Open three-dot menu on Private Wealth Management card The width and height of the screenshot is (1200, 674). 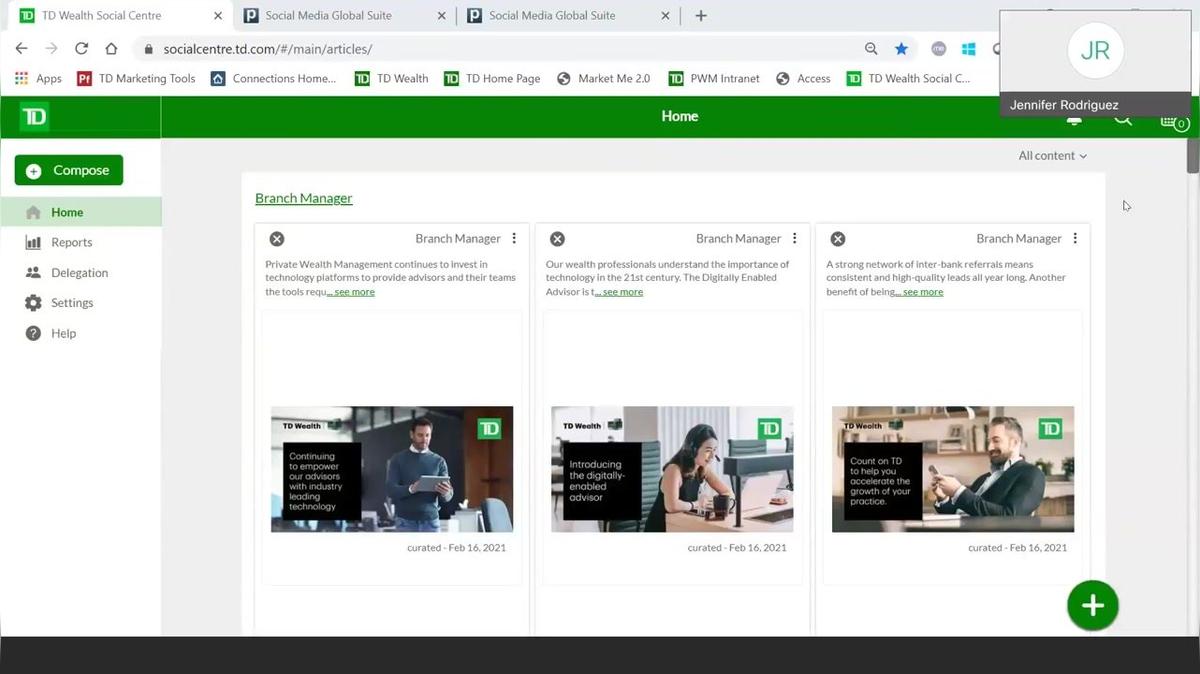[514, 238]
